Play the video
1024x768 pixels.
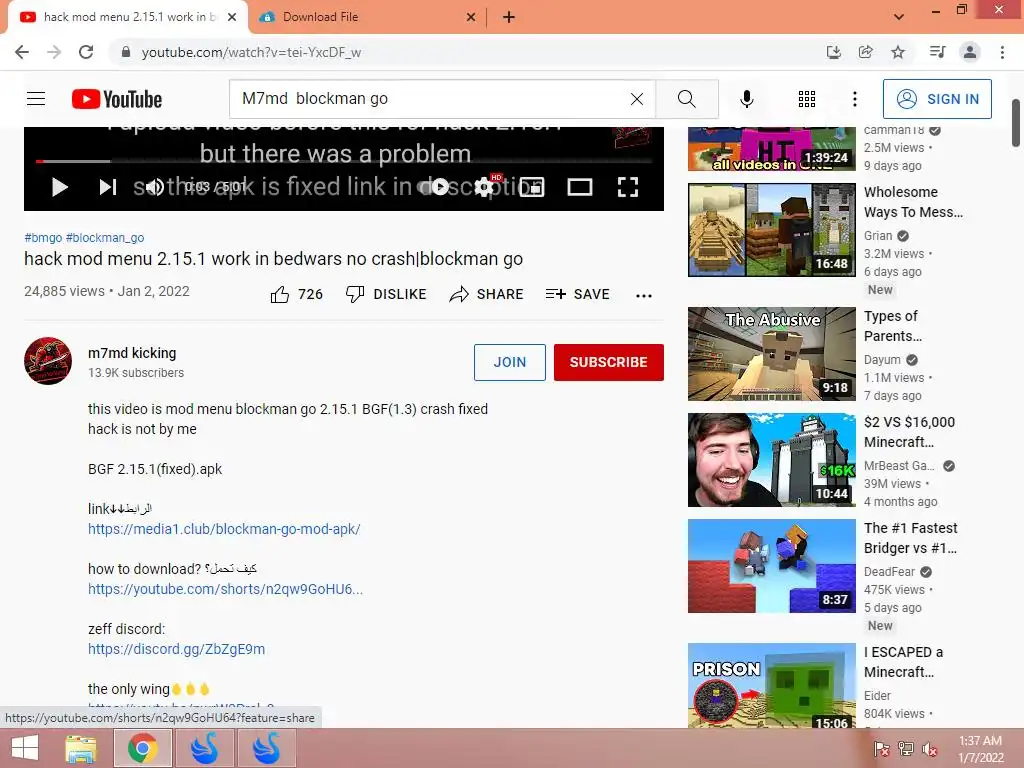click(x=59, y=187)
